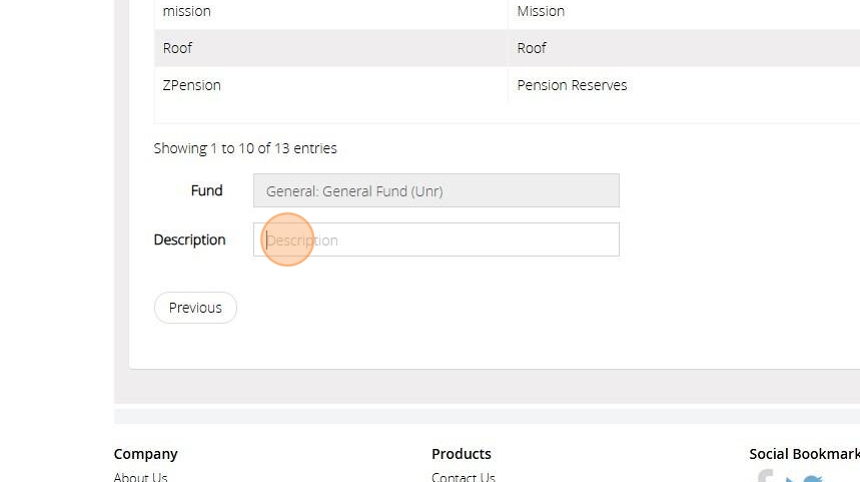Select the Pension Reserves description cell
This screenshot has height=482, width=860.
point(572,85)
